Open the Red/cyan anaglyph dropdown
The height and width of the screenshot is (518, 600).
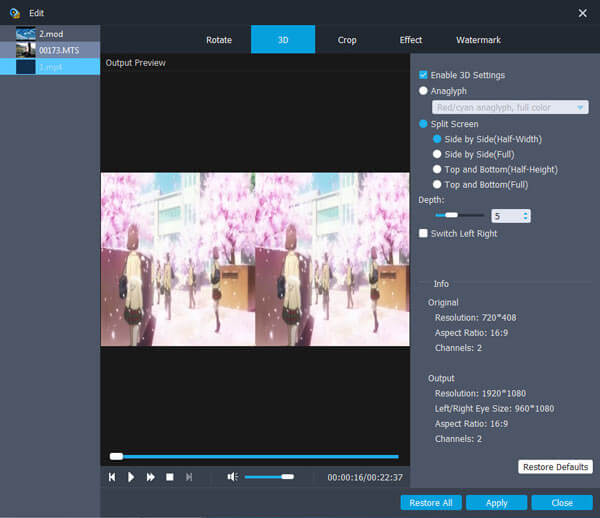510,107
